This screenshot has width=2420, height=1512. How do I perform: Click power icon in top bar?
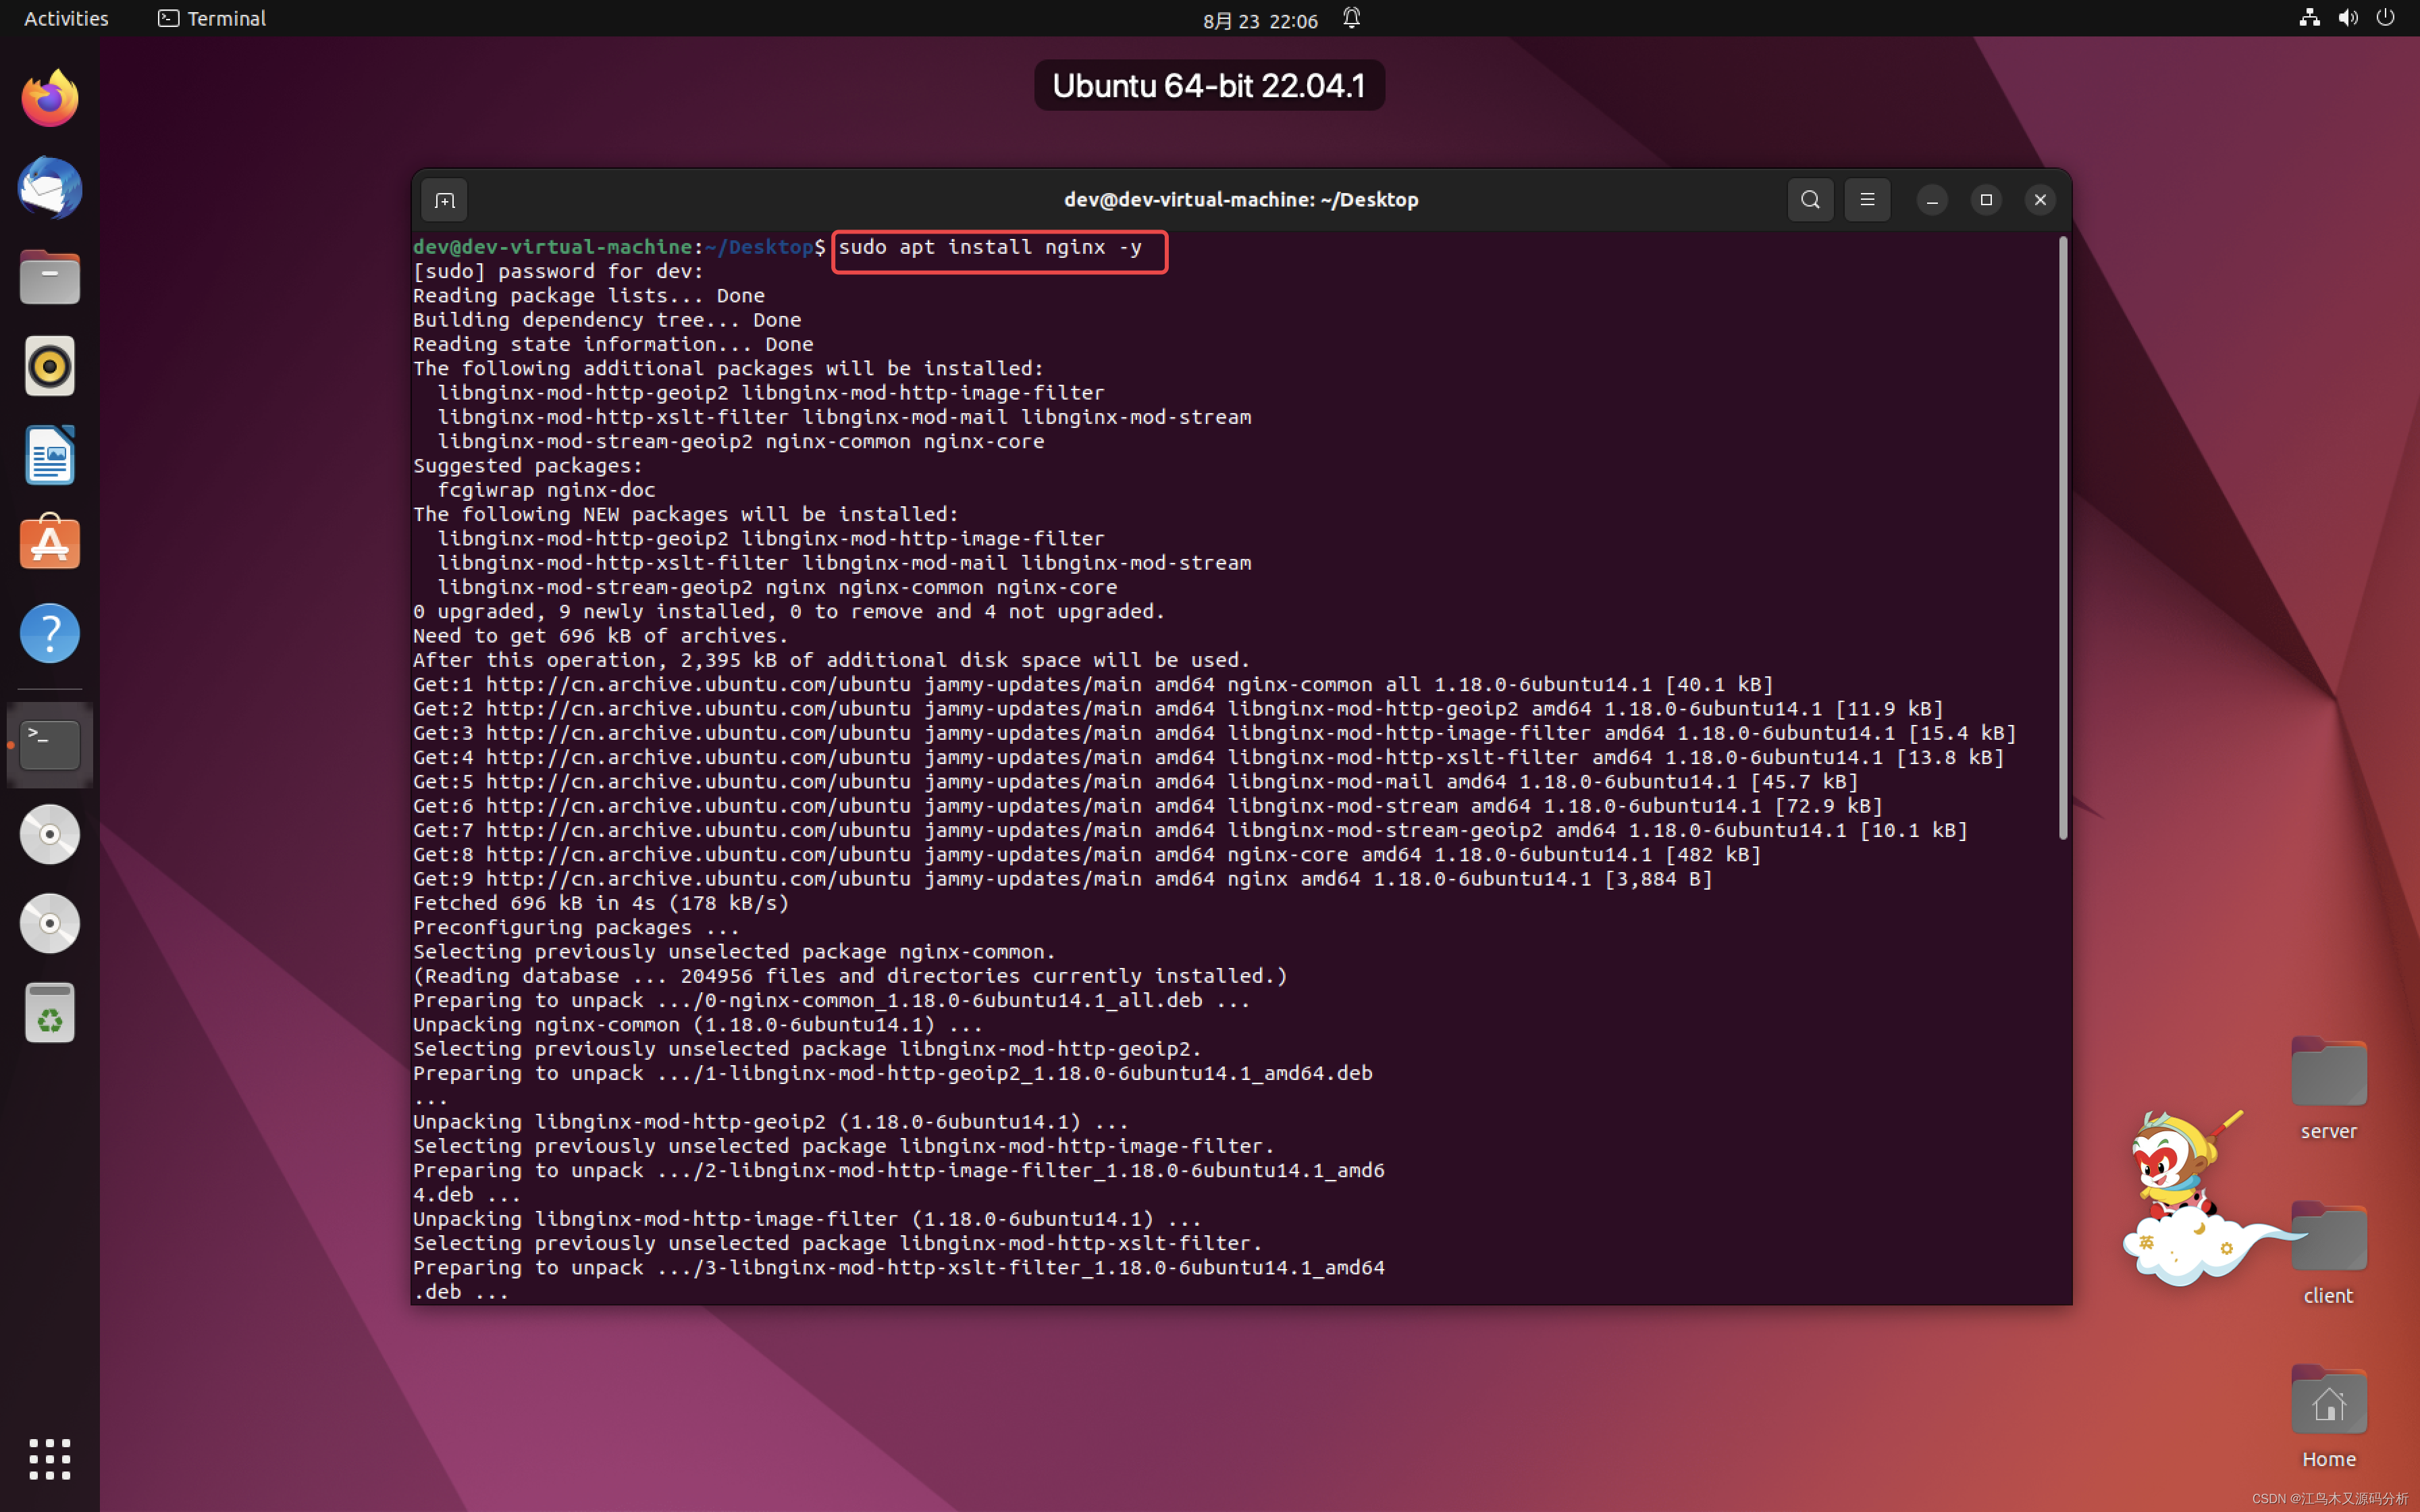point(2386,18)
